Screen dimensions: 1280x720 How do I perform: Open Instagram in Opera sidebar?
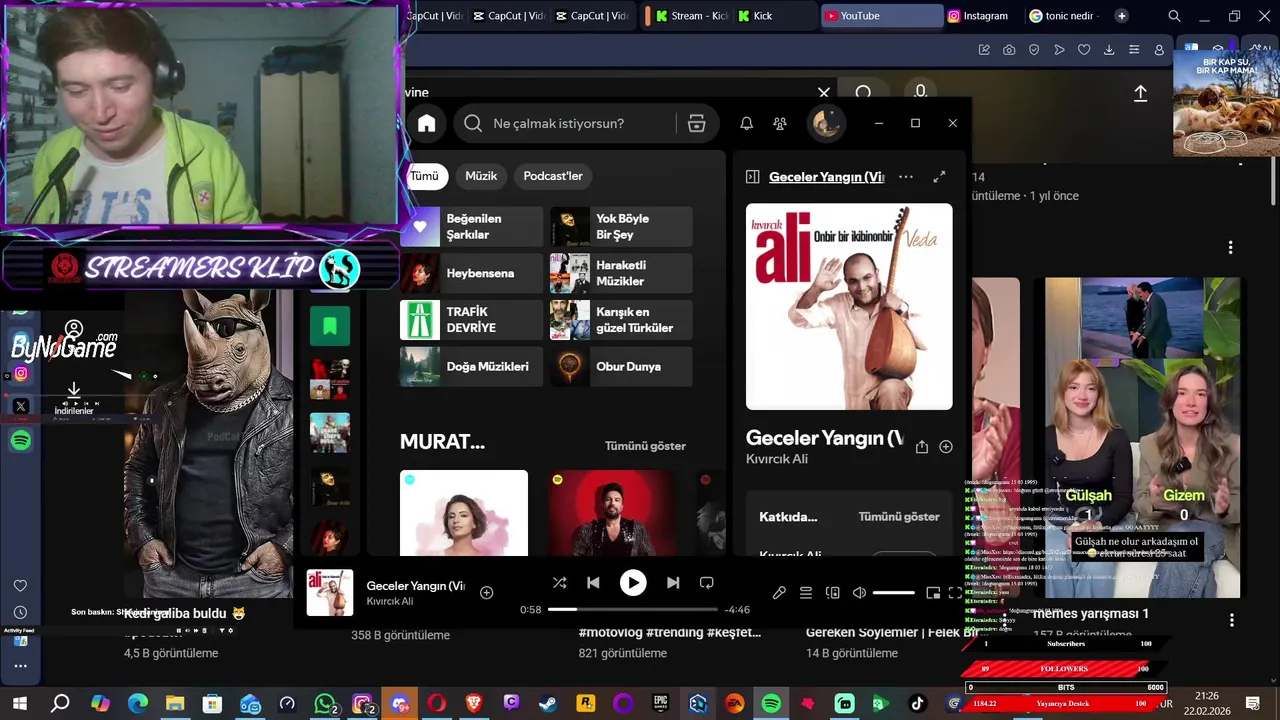pos(21,374)
